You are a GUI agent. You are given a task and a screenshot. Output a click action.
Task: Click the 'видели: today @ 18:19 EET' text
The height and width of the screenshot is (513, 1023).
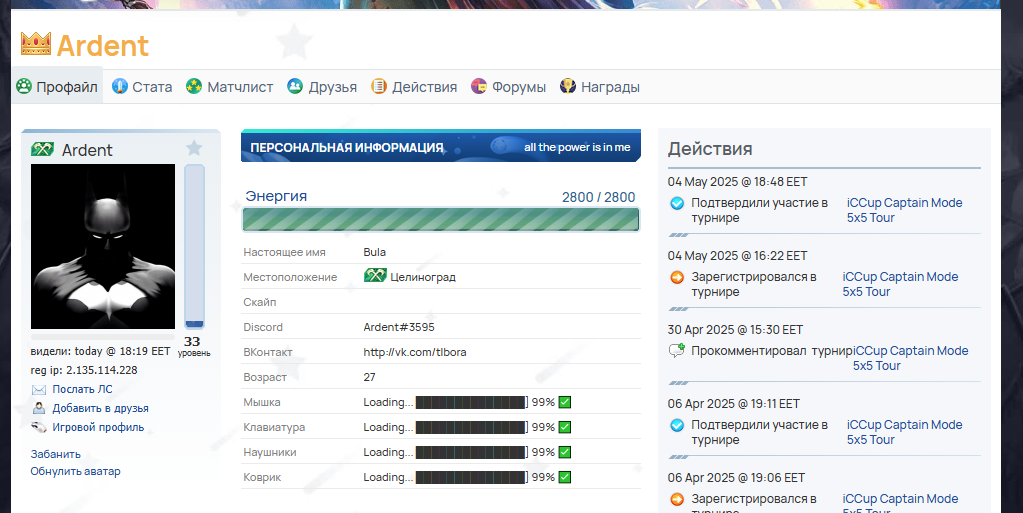100,351
